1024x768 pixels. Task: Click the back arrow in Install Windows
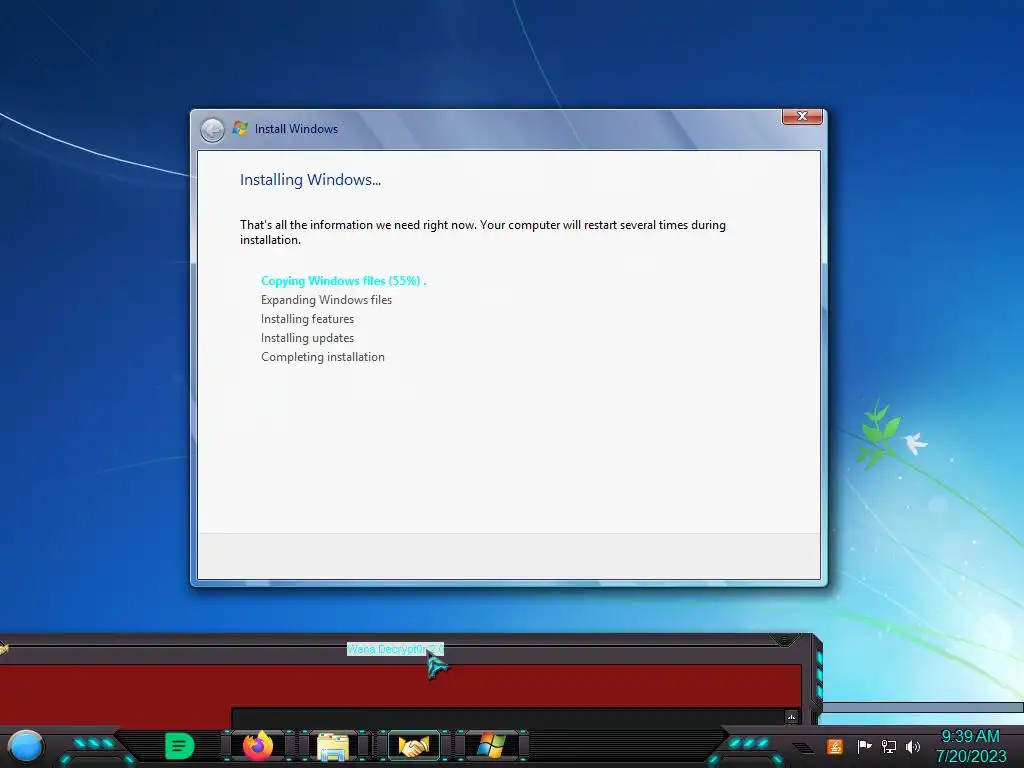click(212, 130)
